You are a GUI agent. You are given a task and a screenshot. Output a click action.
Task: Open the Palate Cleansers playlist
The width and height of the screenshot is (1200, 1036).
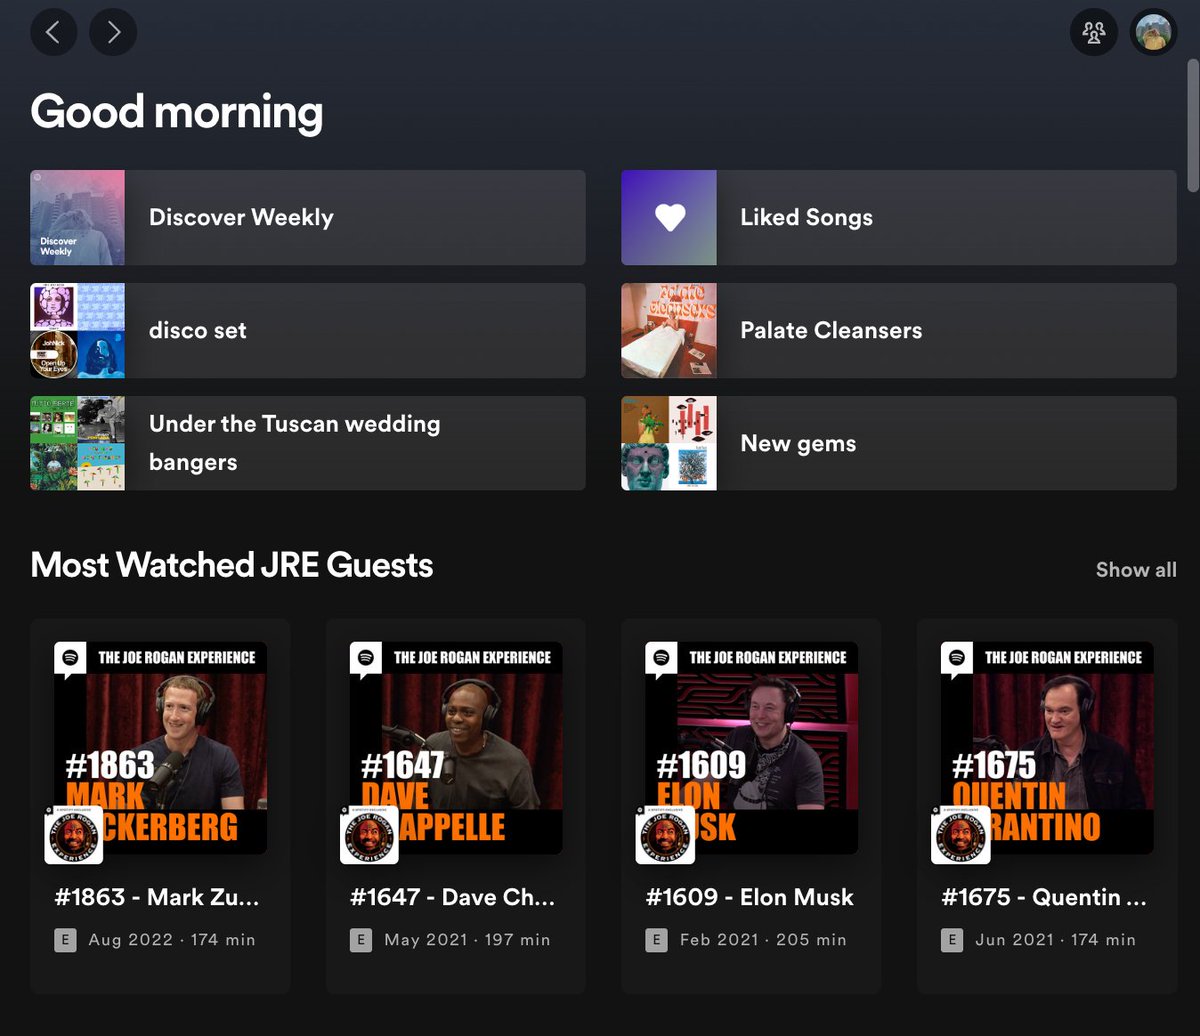point(897,330)
